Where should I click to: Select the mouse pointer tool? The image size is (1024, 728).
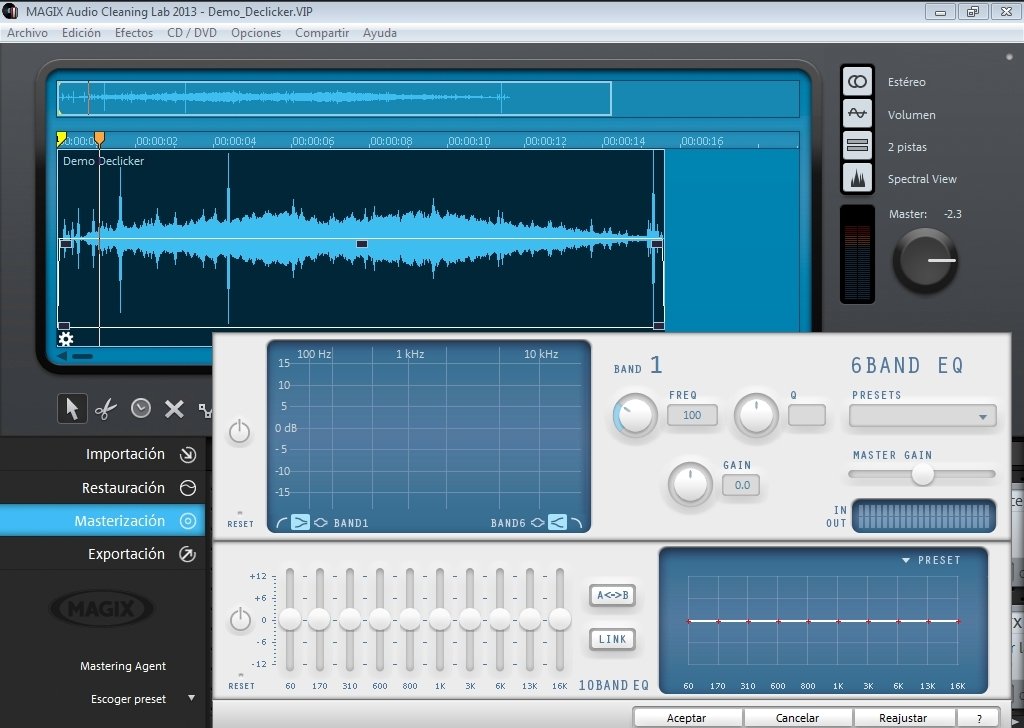[72, 409]
